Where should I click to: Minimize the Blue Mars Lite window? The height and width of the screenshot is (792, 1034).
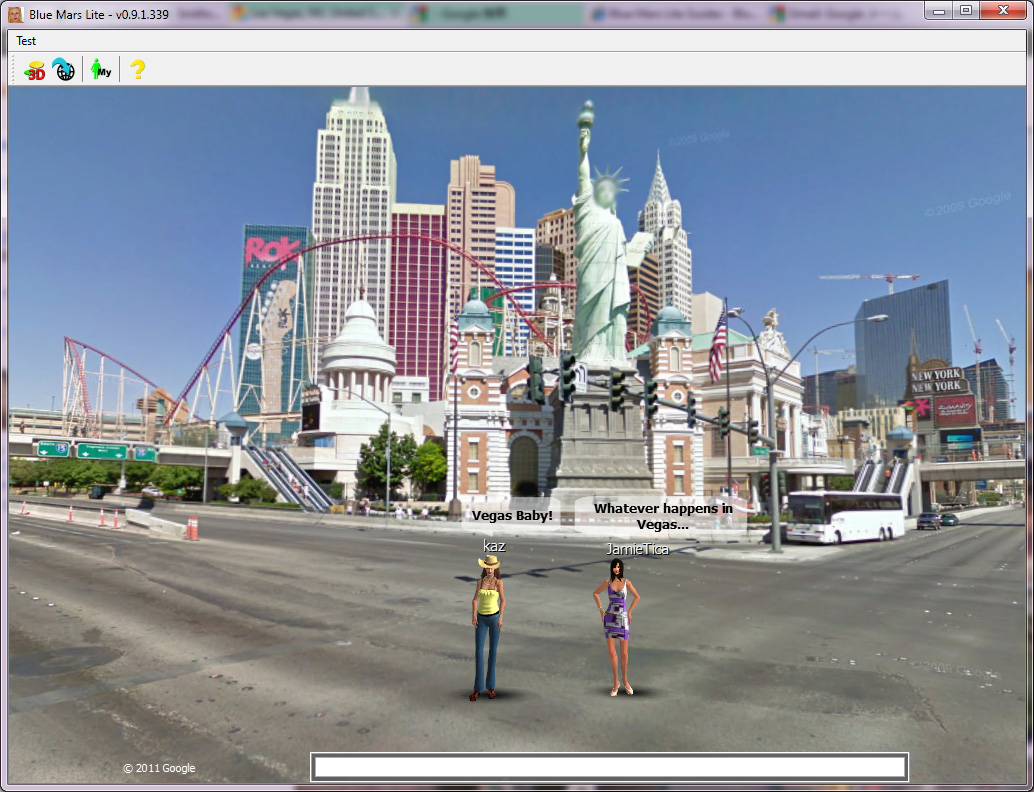point(938,11)
